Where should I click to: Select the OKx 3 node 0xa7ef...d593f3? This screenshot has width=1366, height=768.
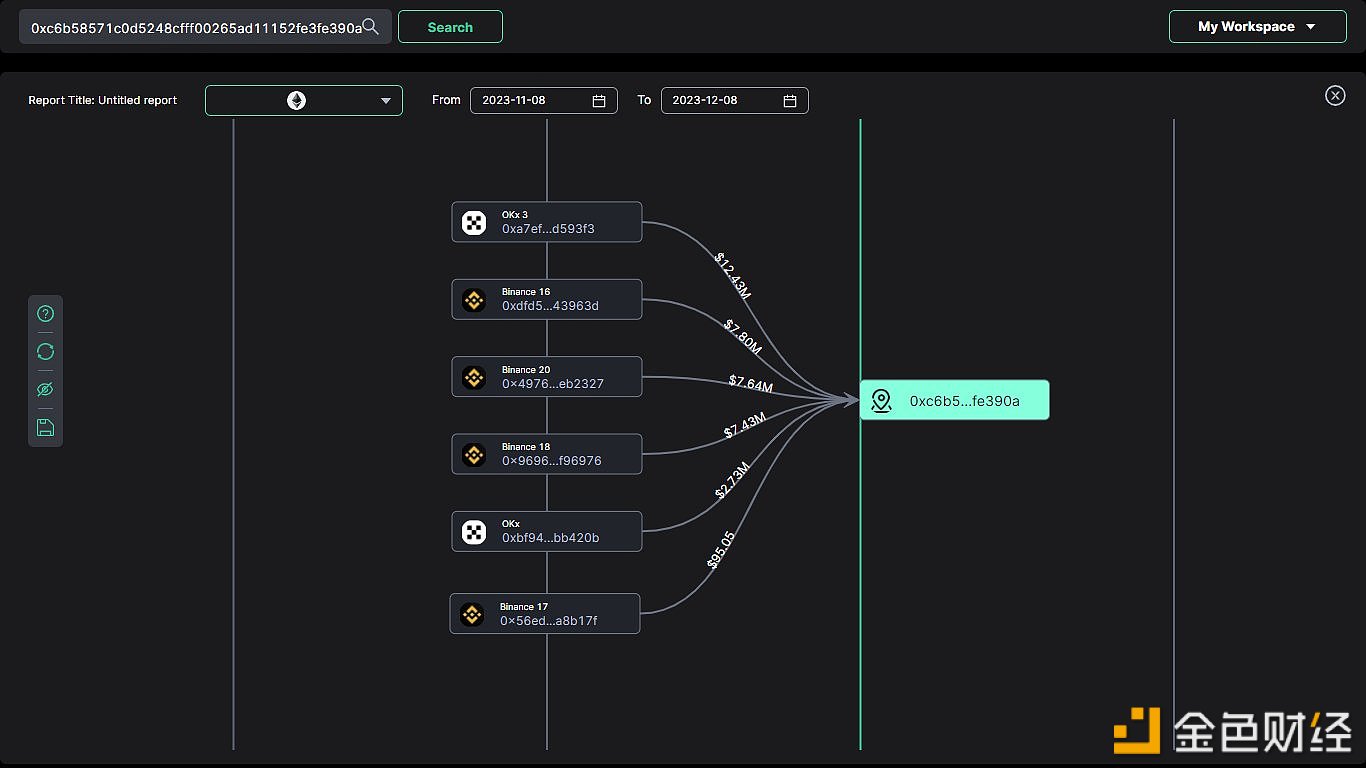[x=547, y=222]
